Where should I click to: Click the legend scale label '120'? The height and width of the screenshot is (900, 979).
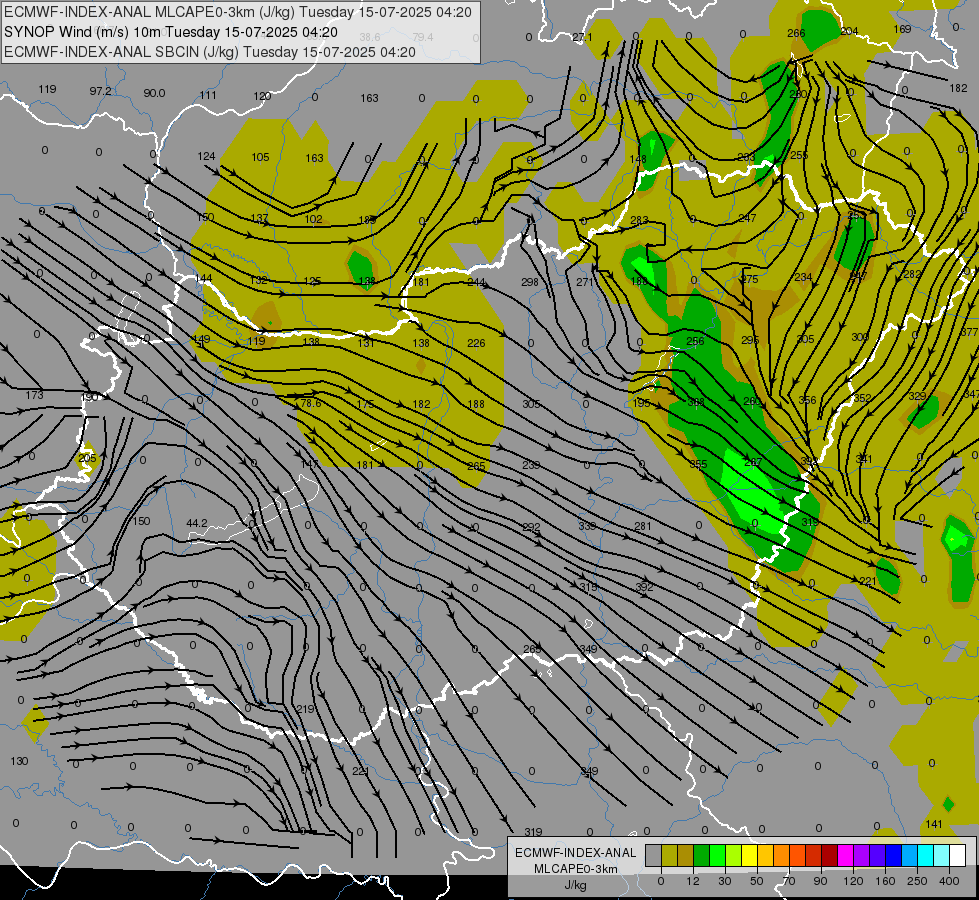pos(853,881)
